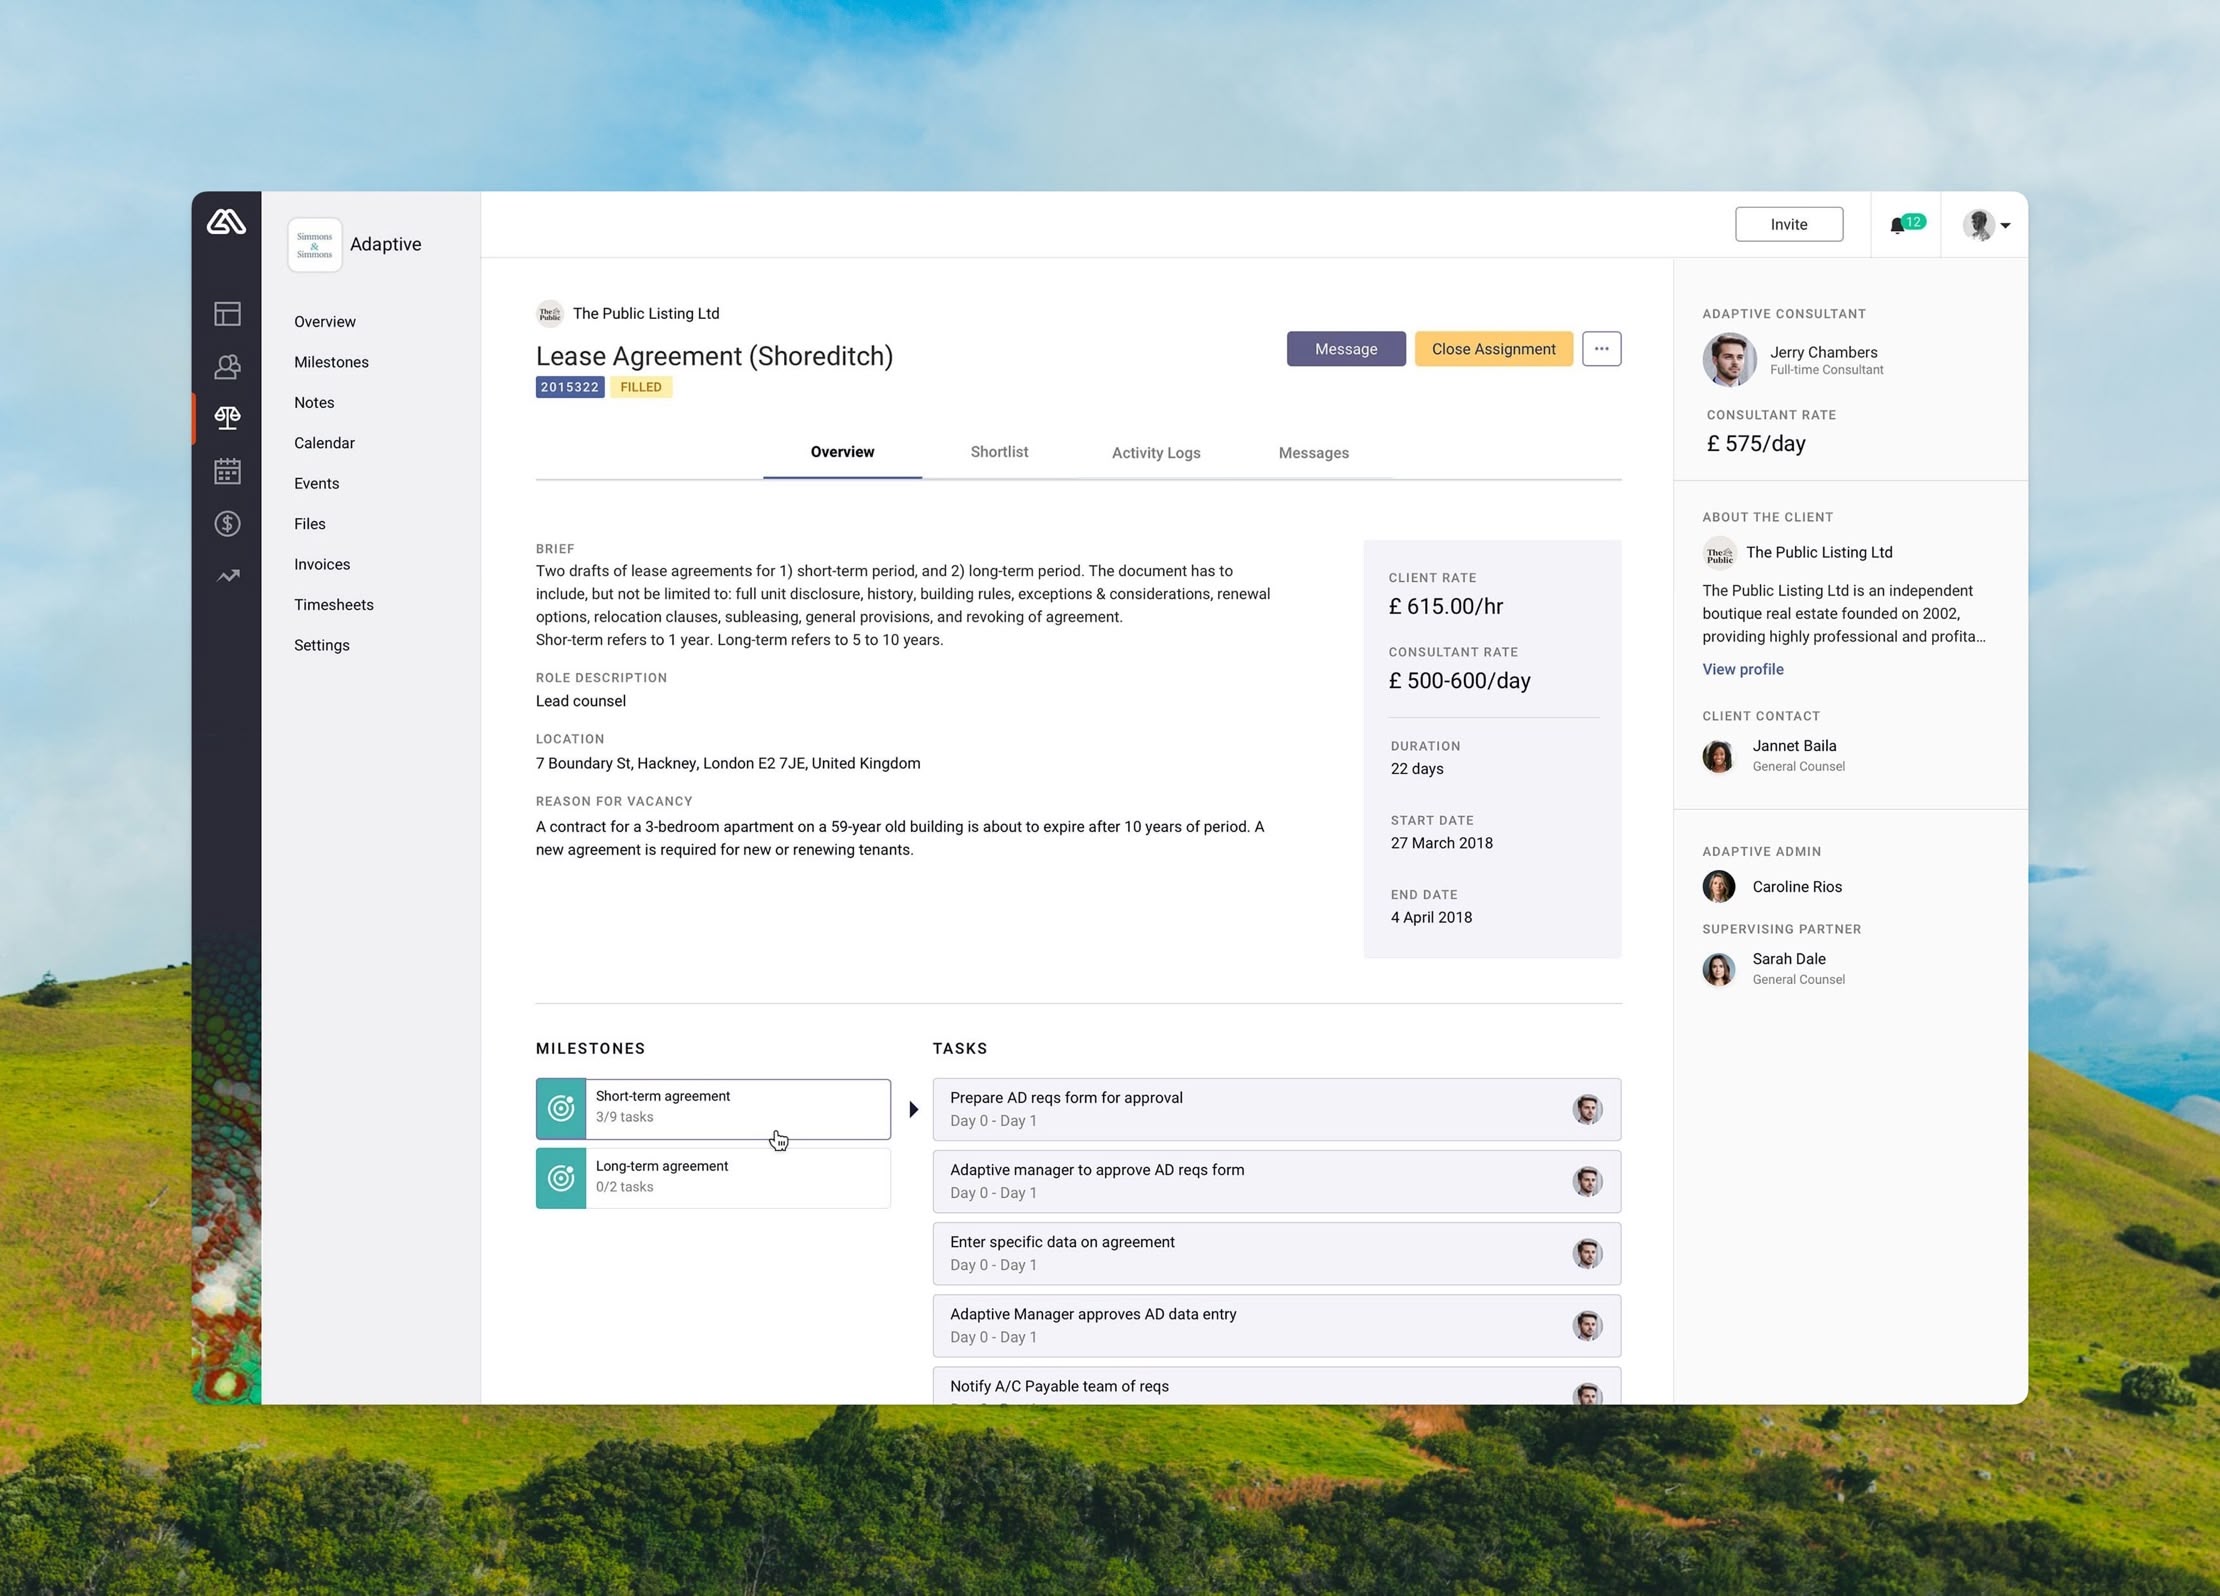Open Events in the side menu
The height and width of the screenshot is (1596, 2220).
(316, 484)
